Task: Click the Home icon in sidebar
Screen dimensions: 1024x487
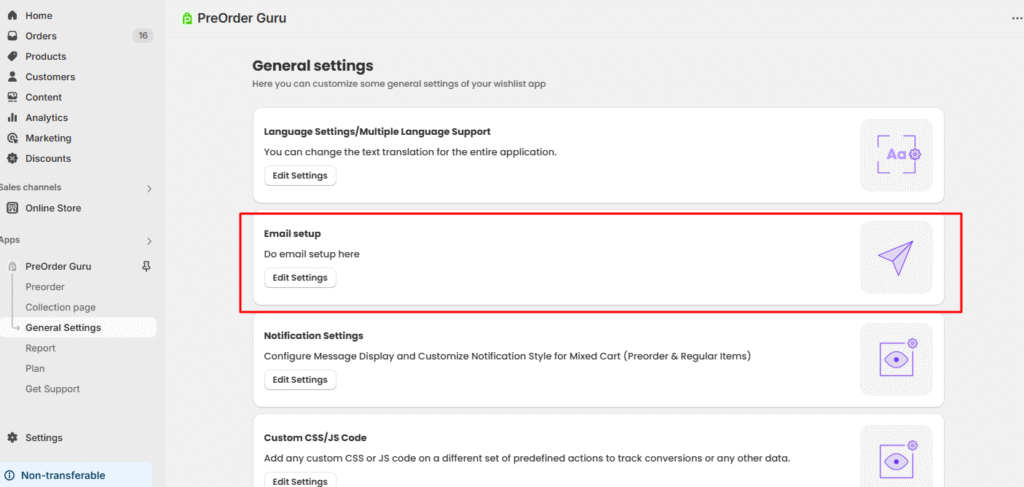Action: (12, 16)
